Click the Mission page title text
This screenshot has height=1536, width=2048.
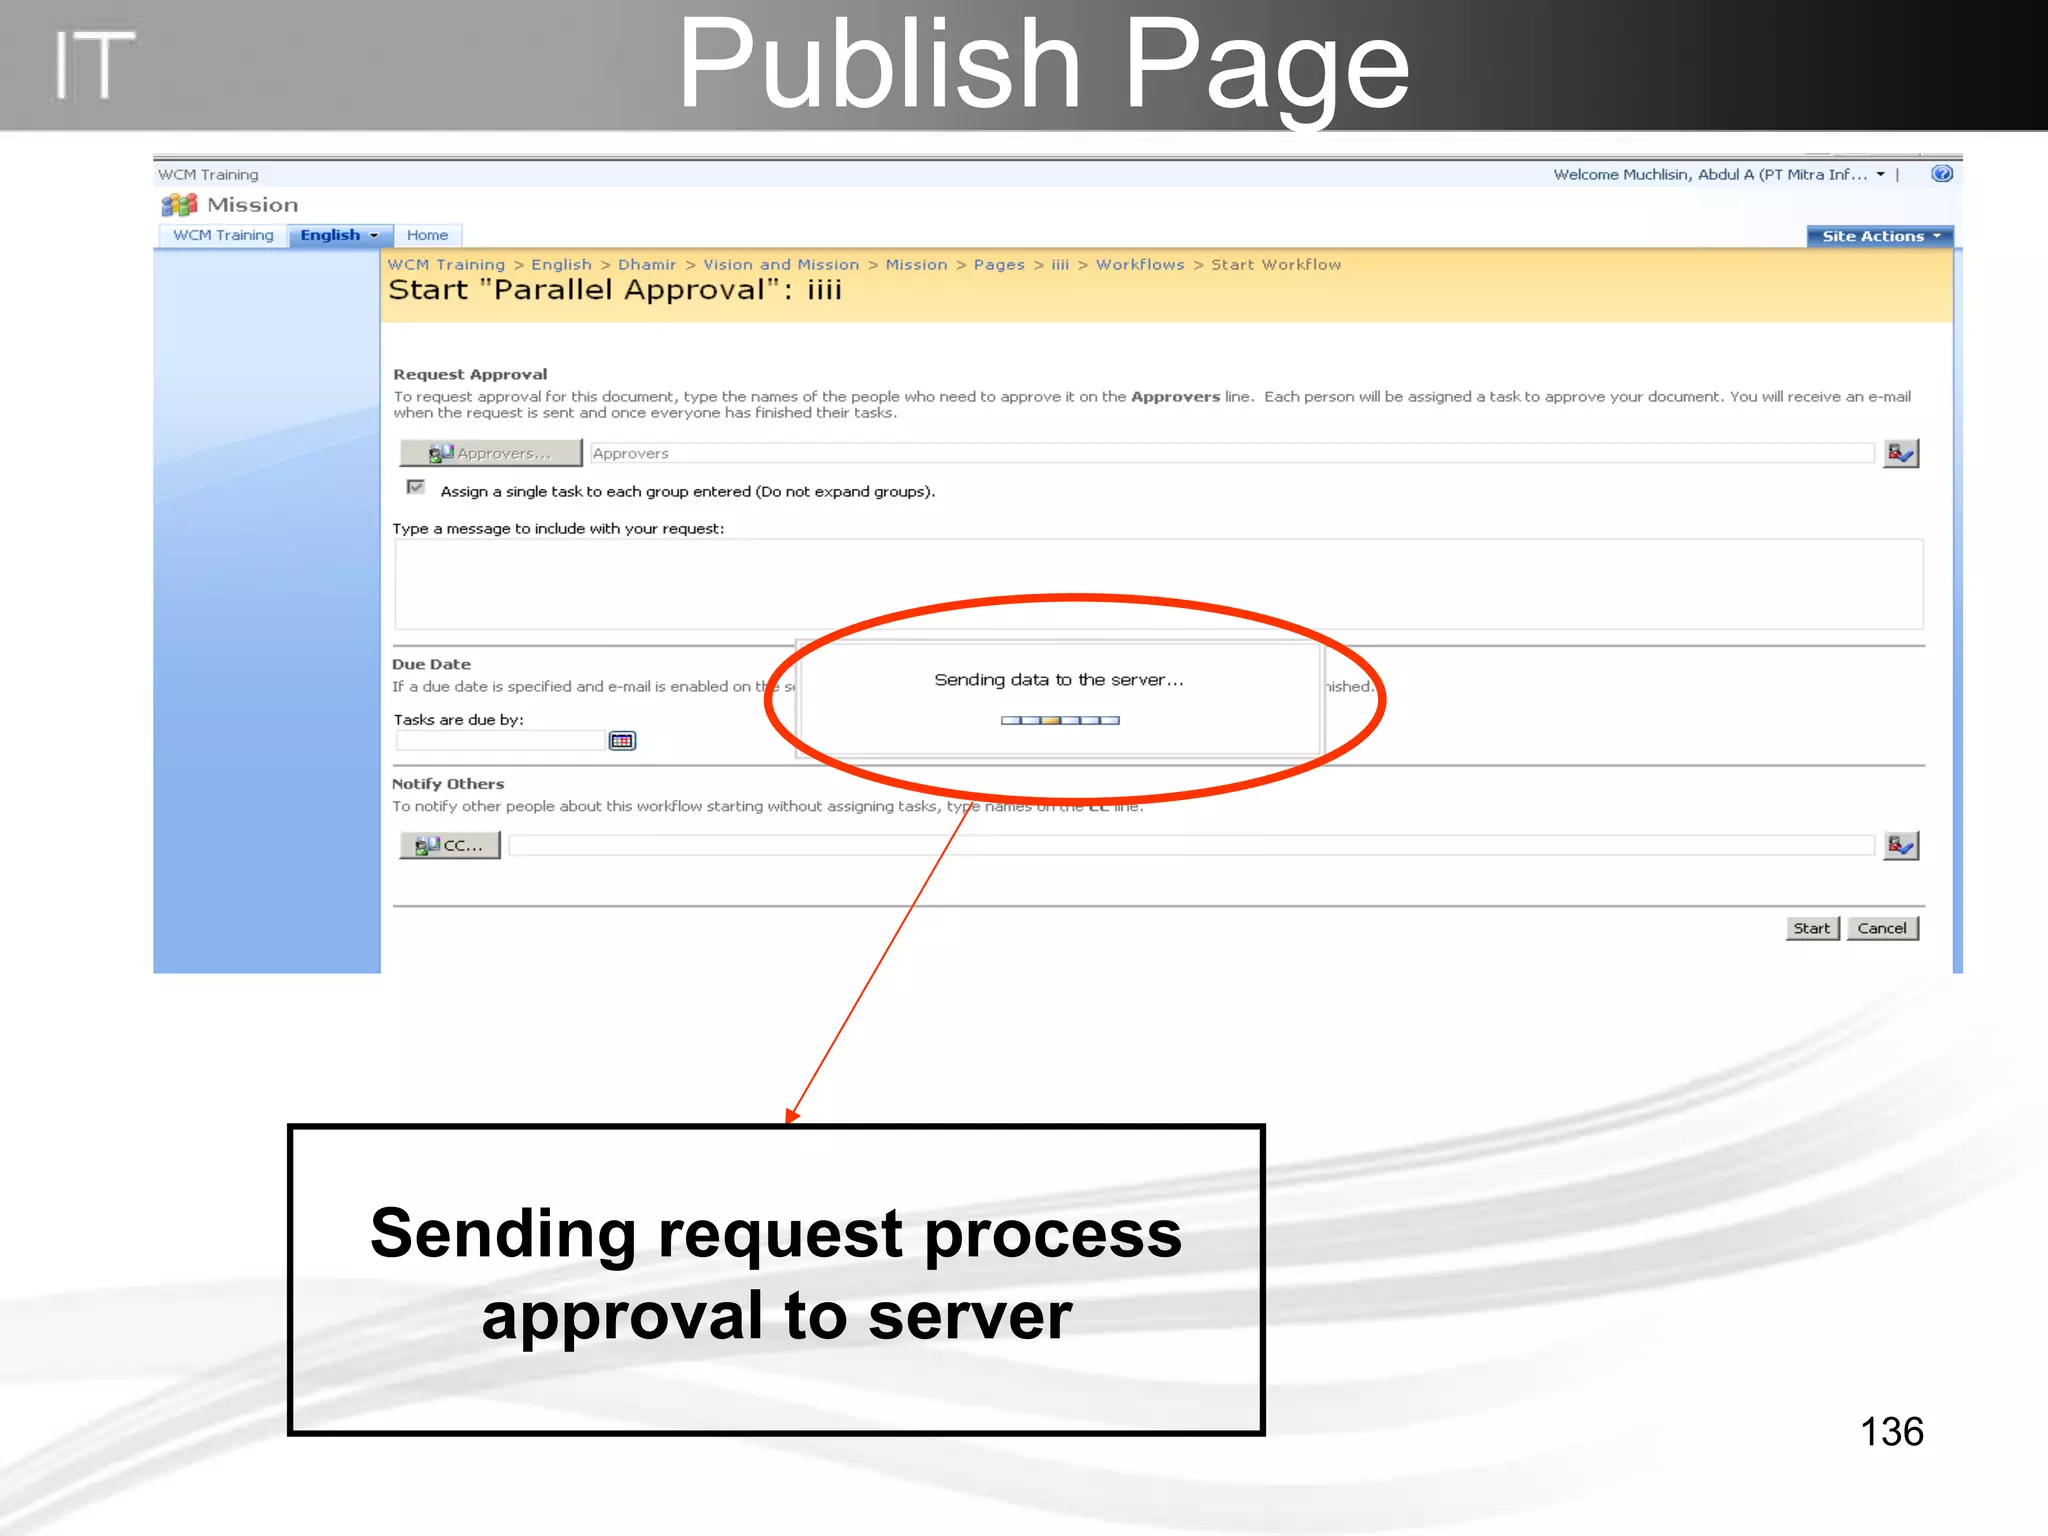(253, 205)
